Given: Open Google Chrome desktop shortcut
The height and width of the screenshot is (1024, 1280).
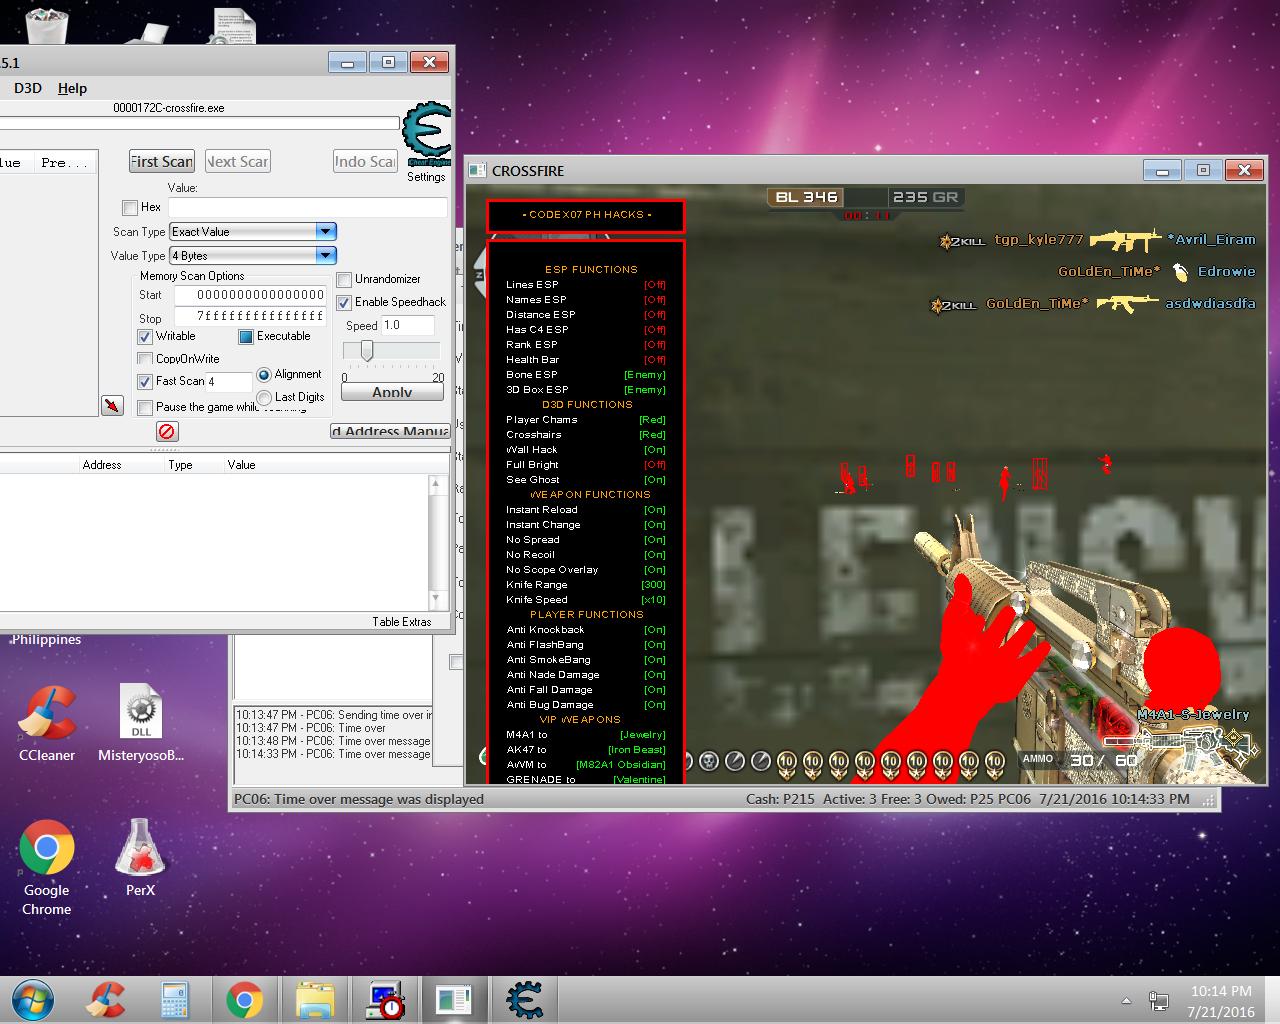Looking at the screenshot, I should click(x=47, y=868).
